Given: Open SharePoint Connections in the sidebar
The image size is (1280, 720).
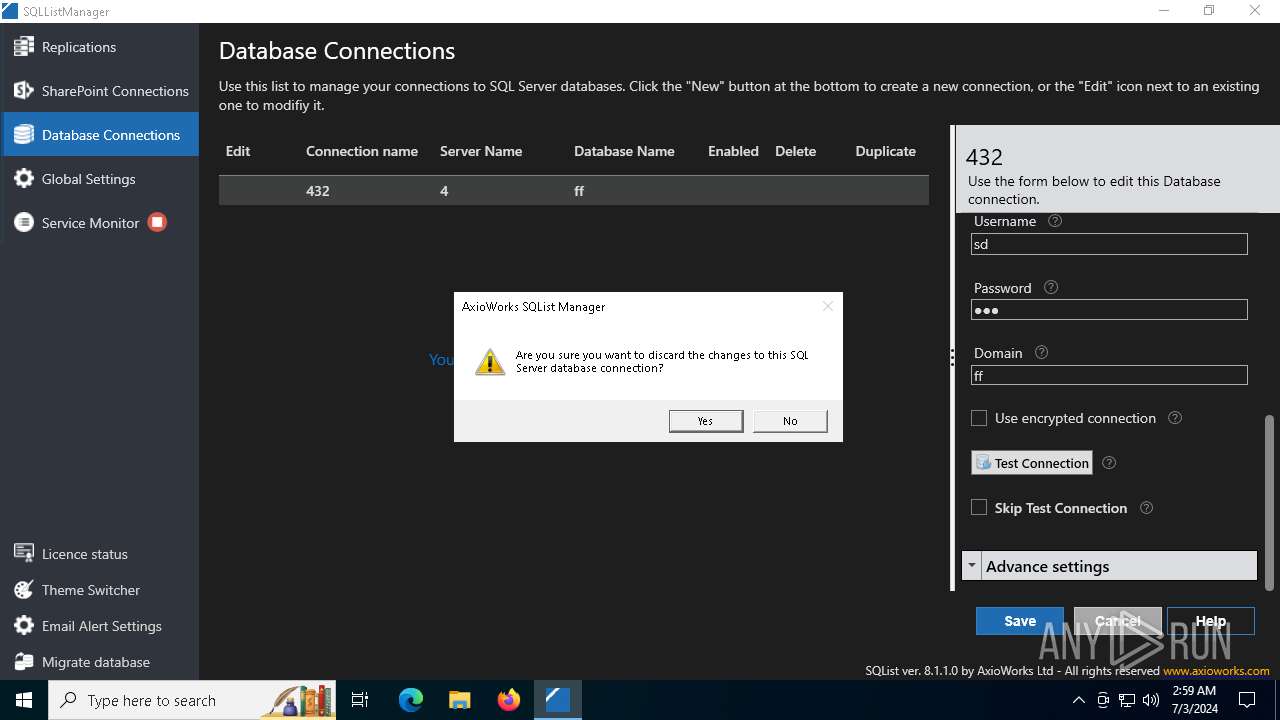Looking at the screenshot, I should [x=100, y=91].
